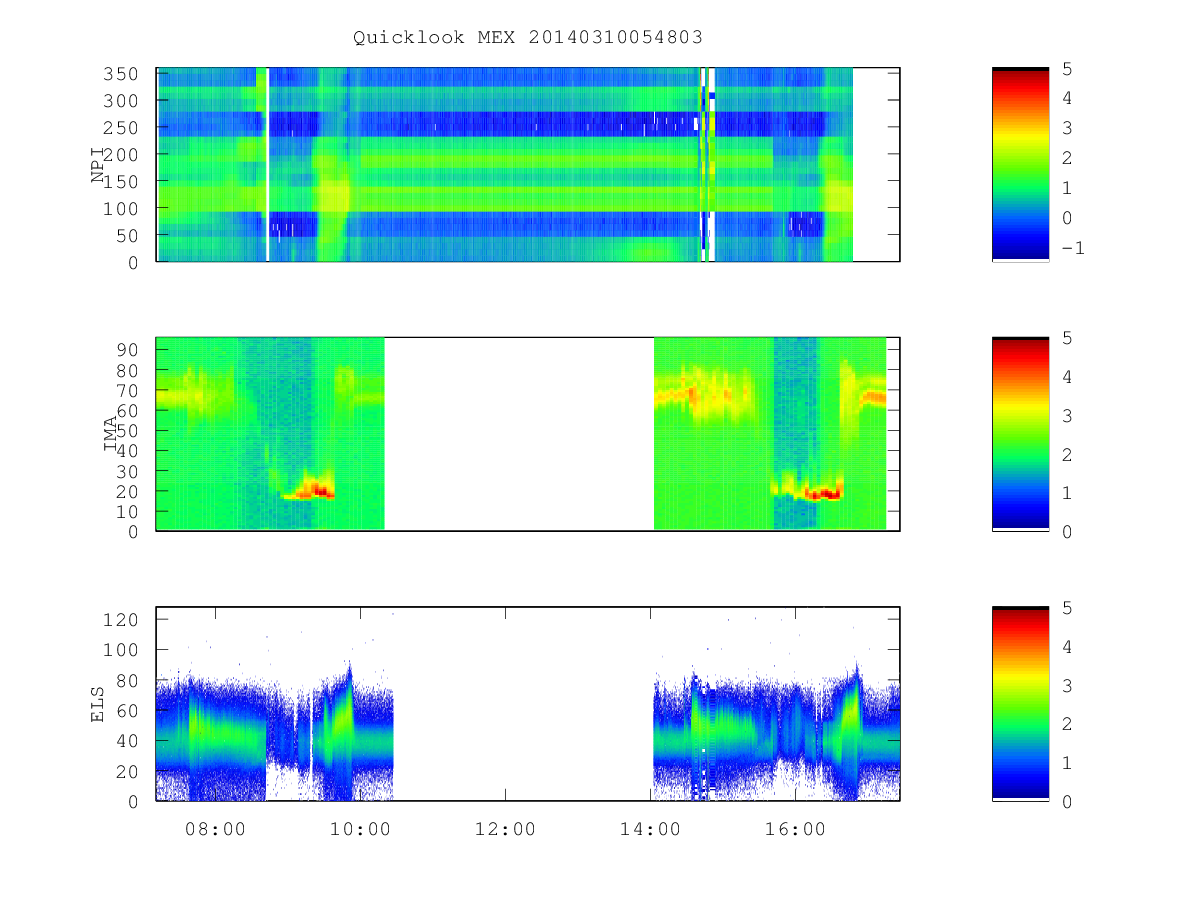Select the ELS axis label
Screen dimensions: 1200x900
(98, 703)
